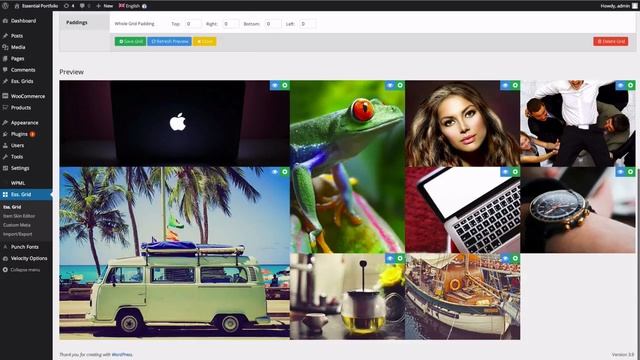
Task: Open settings on the office men item
Action: (x=631, y=85)
